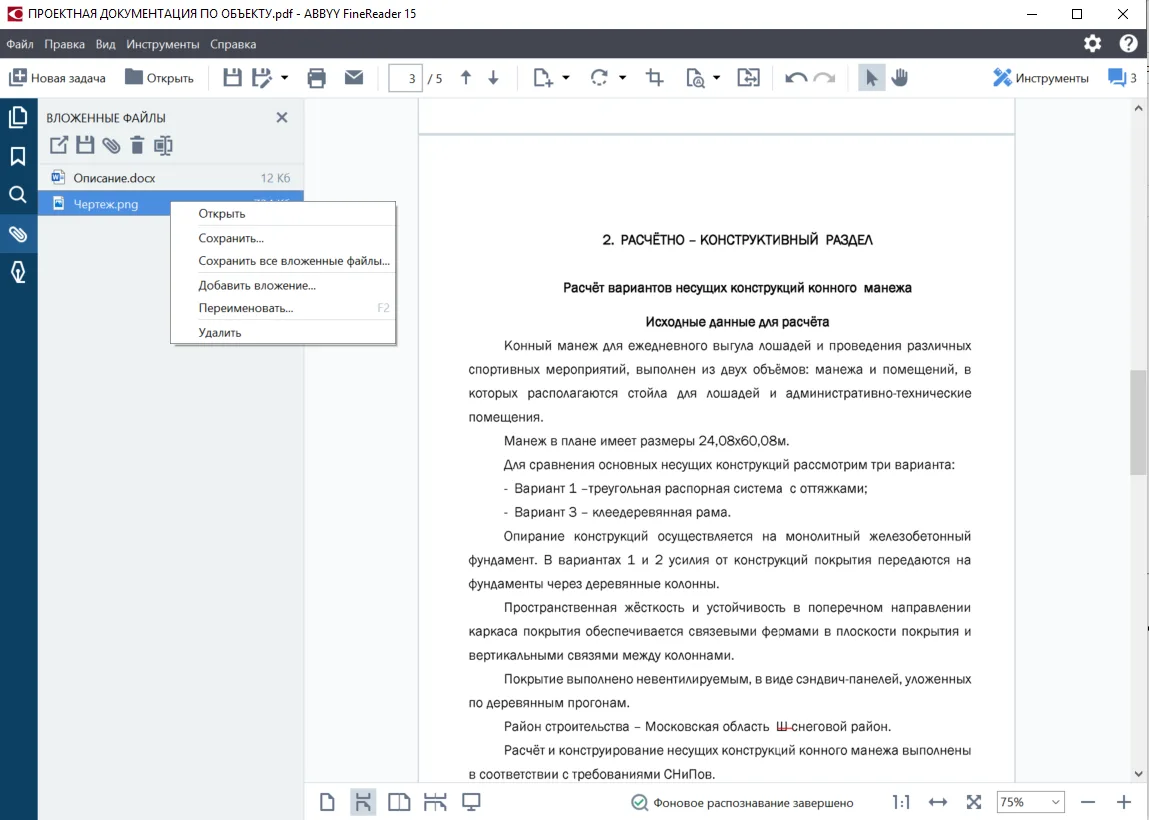Click the Crop pages icon in the toolbar
The height and width of the screenshot is (820, 1149).
(655, 78)
